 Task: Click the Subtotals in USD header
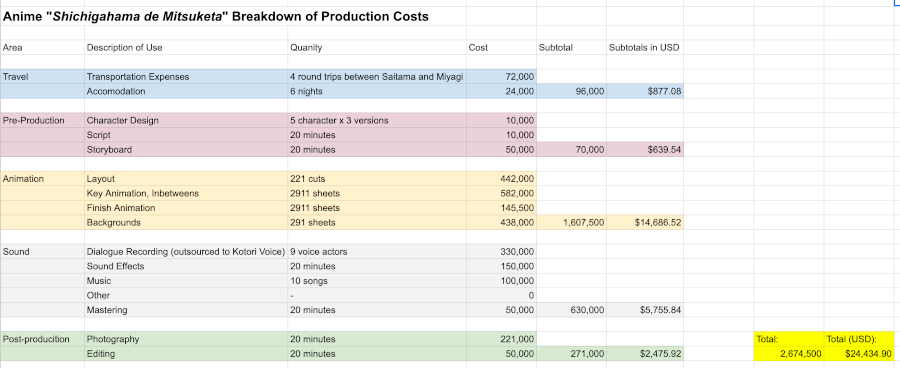pos(645,48)
